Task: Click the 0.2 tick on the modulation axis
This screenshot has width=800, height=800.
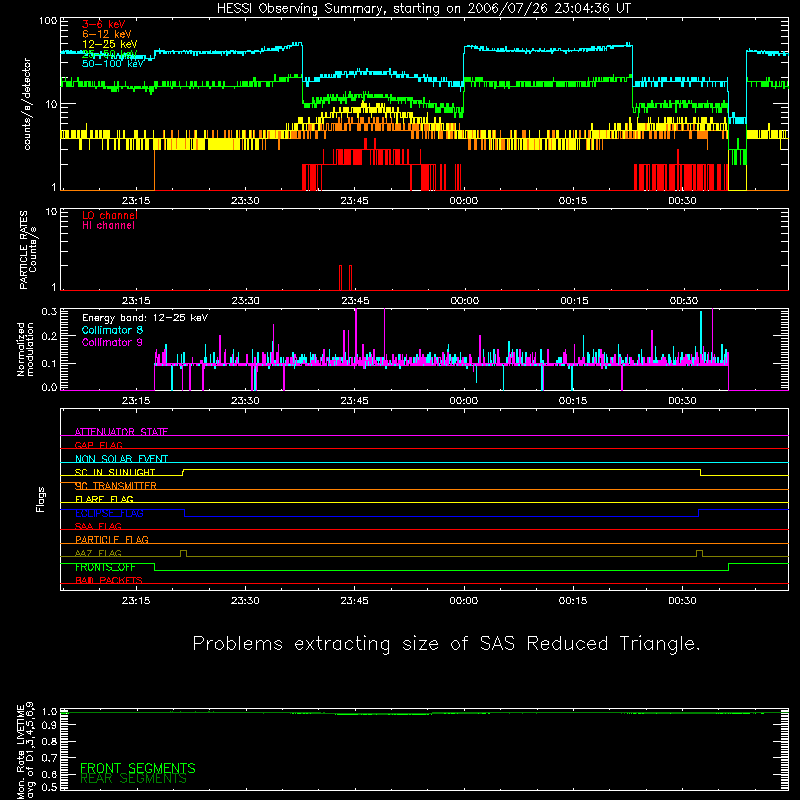Action: click(x=49, y=336)
